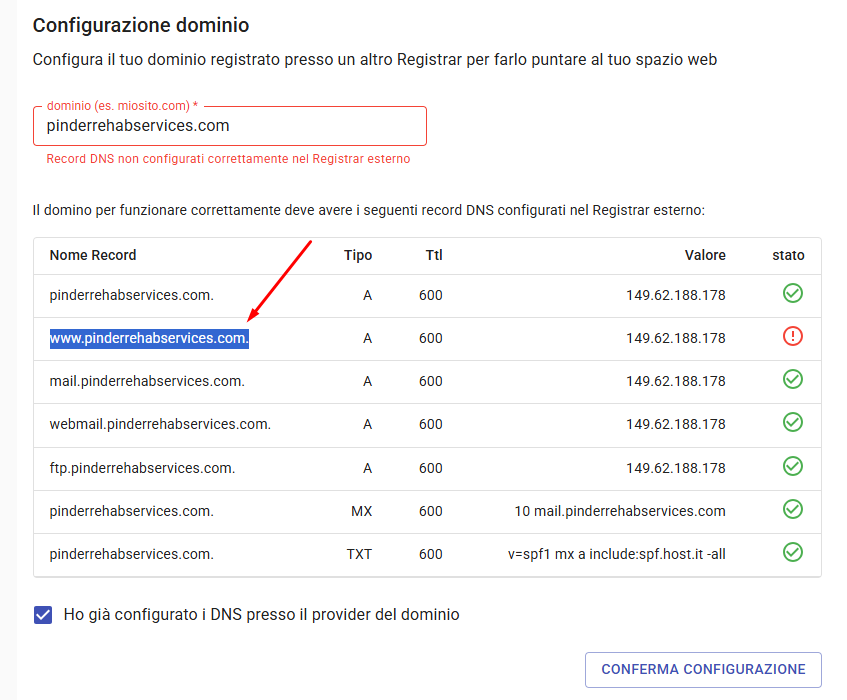Click green check status for root A record
This screenshot has width=847, height=700.
pyautogui.click(x=792, y=294)
